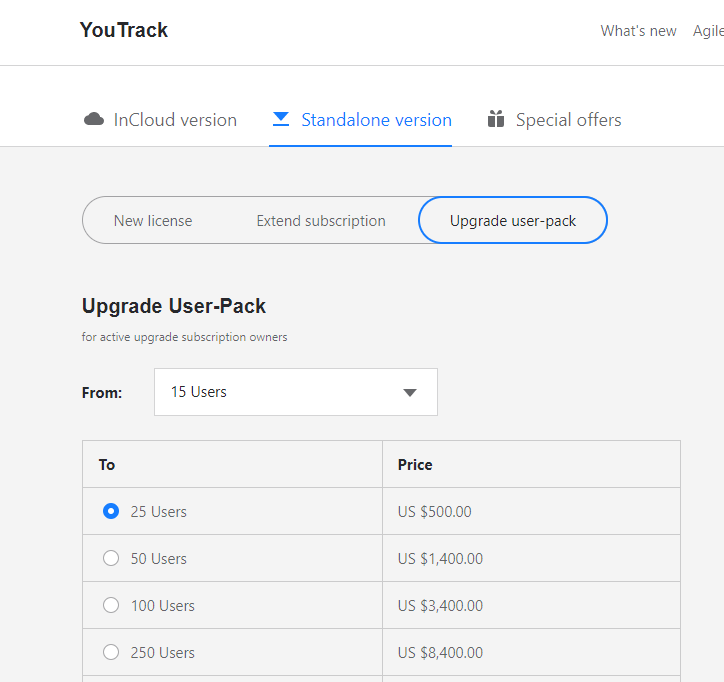Click the dropdown arrow in the From field

pos(409,392)
